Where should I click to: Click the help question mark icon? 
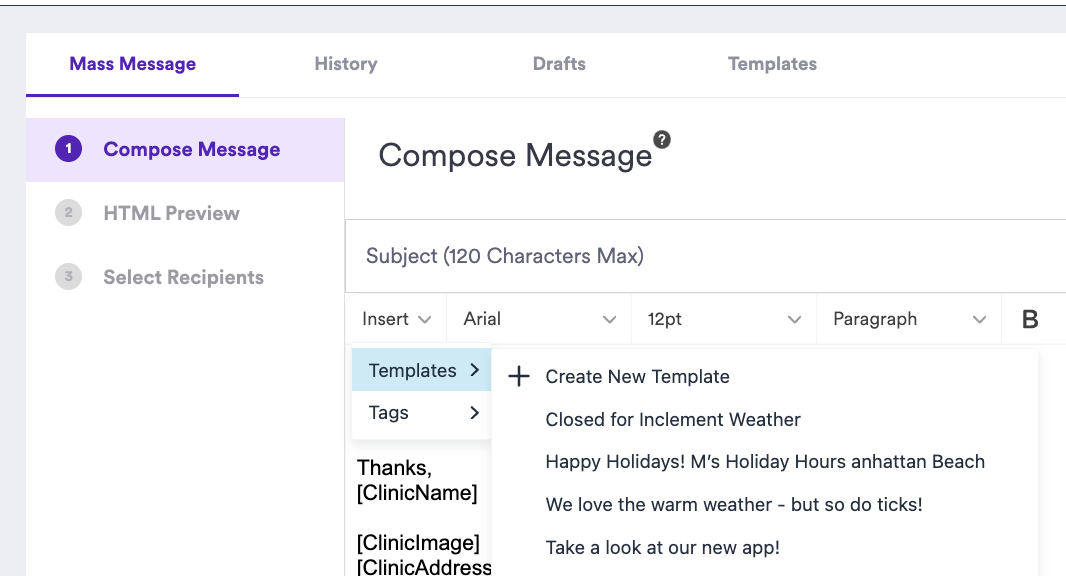coord(661,139)
